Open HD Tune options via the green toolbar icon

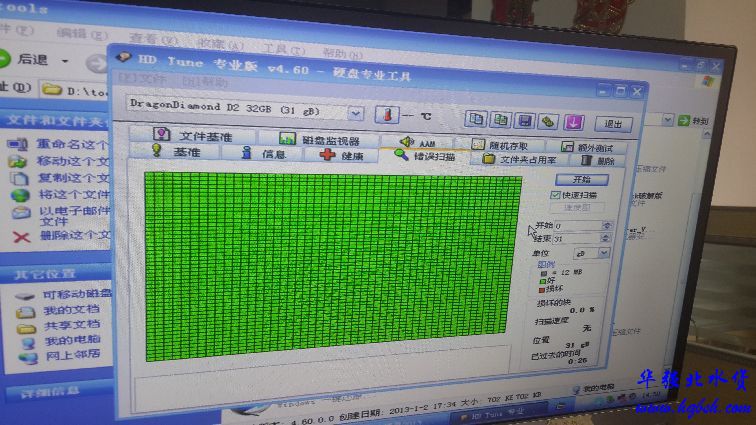[x=548, y=122]
